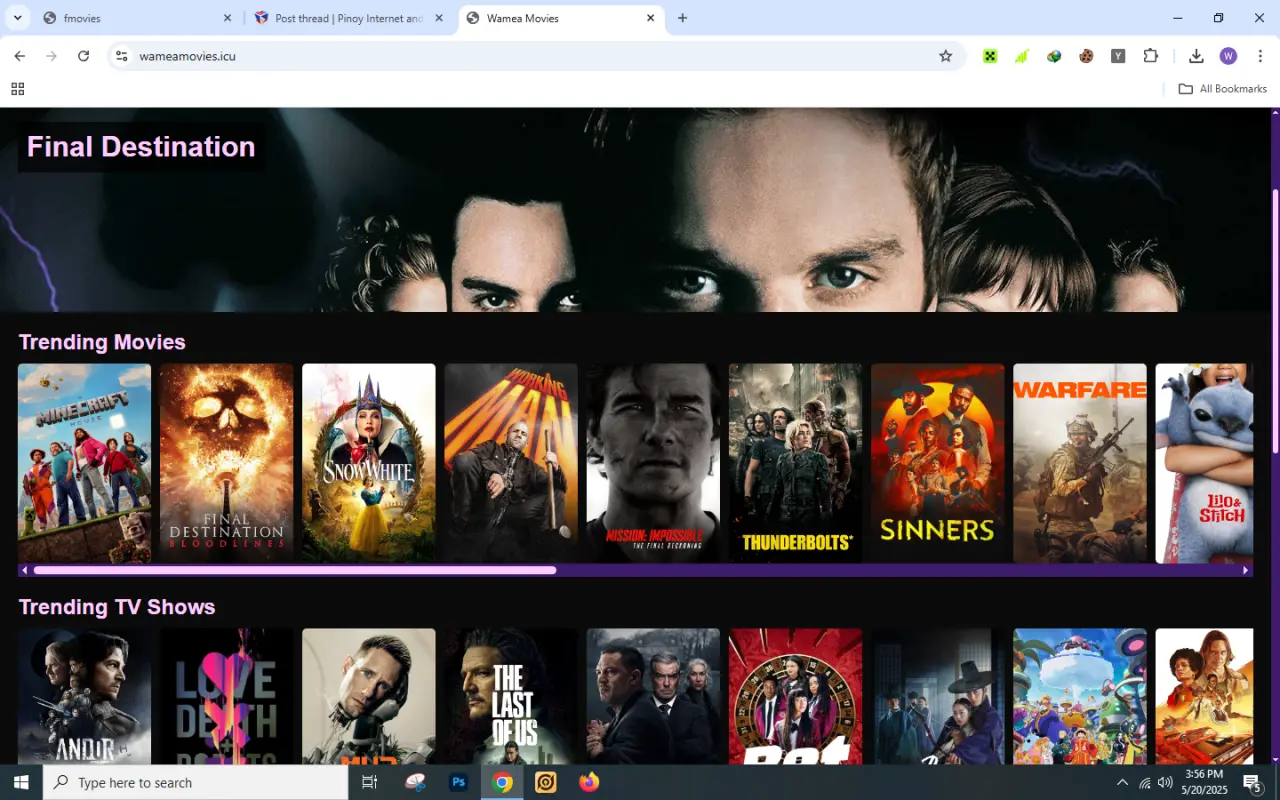The height and width of the screenshot is (800, 1280).
Task: Select the Love Death + Robots poster
Action: [x=227, y=697]
